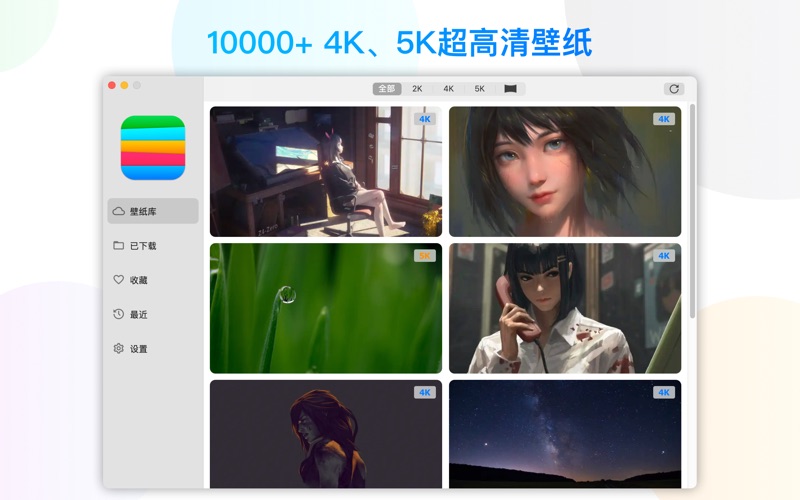
Task: Click the 4K badge on starry sky wallpaper
Action: click(x=664, y=392)
